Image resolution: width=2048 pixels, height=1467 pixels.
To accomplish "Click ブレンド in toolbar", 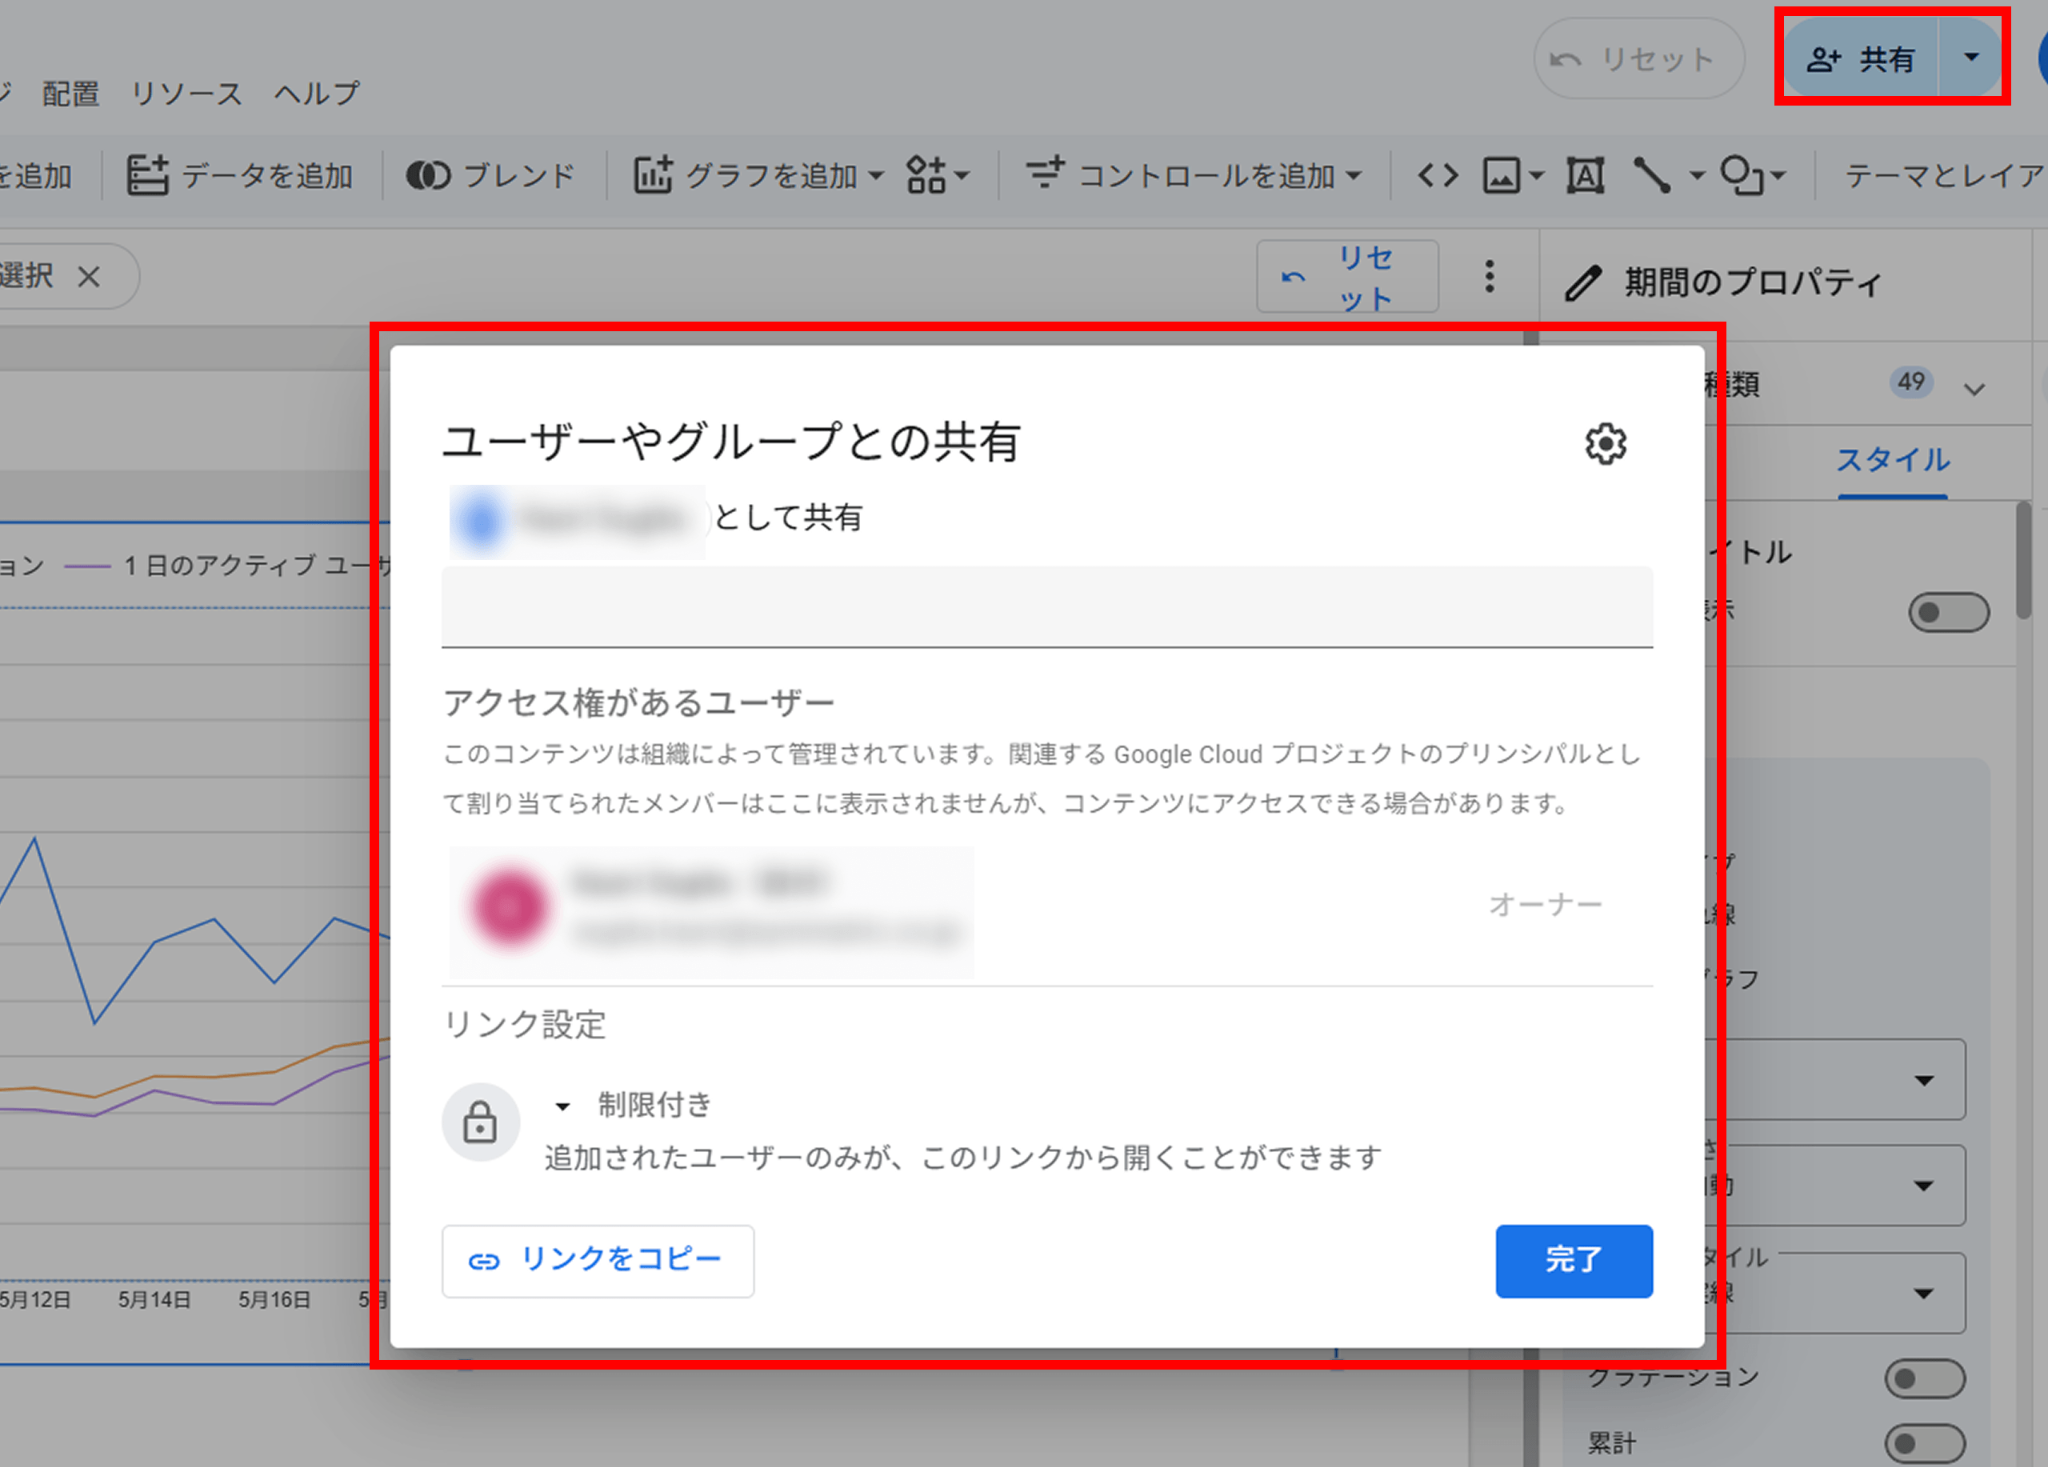I will click(490, 176).
